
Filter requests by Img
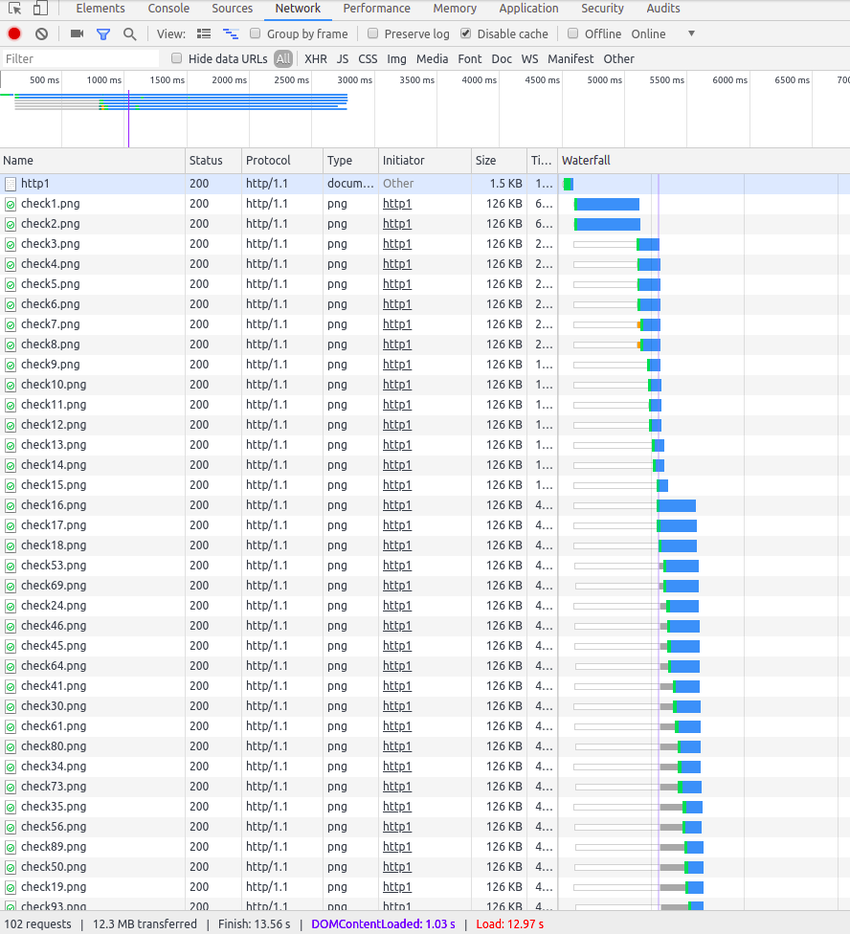pyautogui.click(x=397, y=59)
